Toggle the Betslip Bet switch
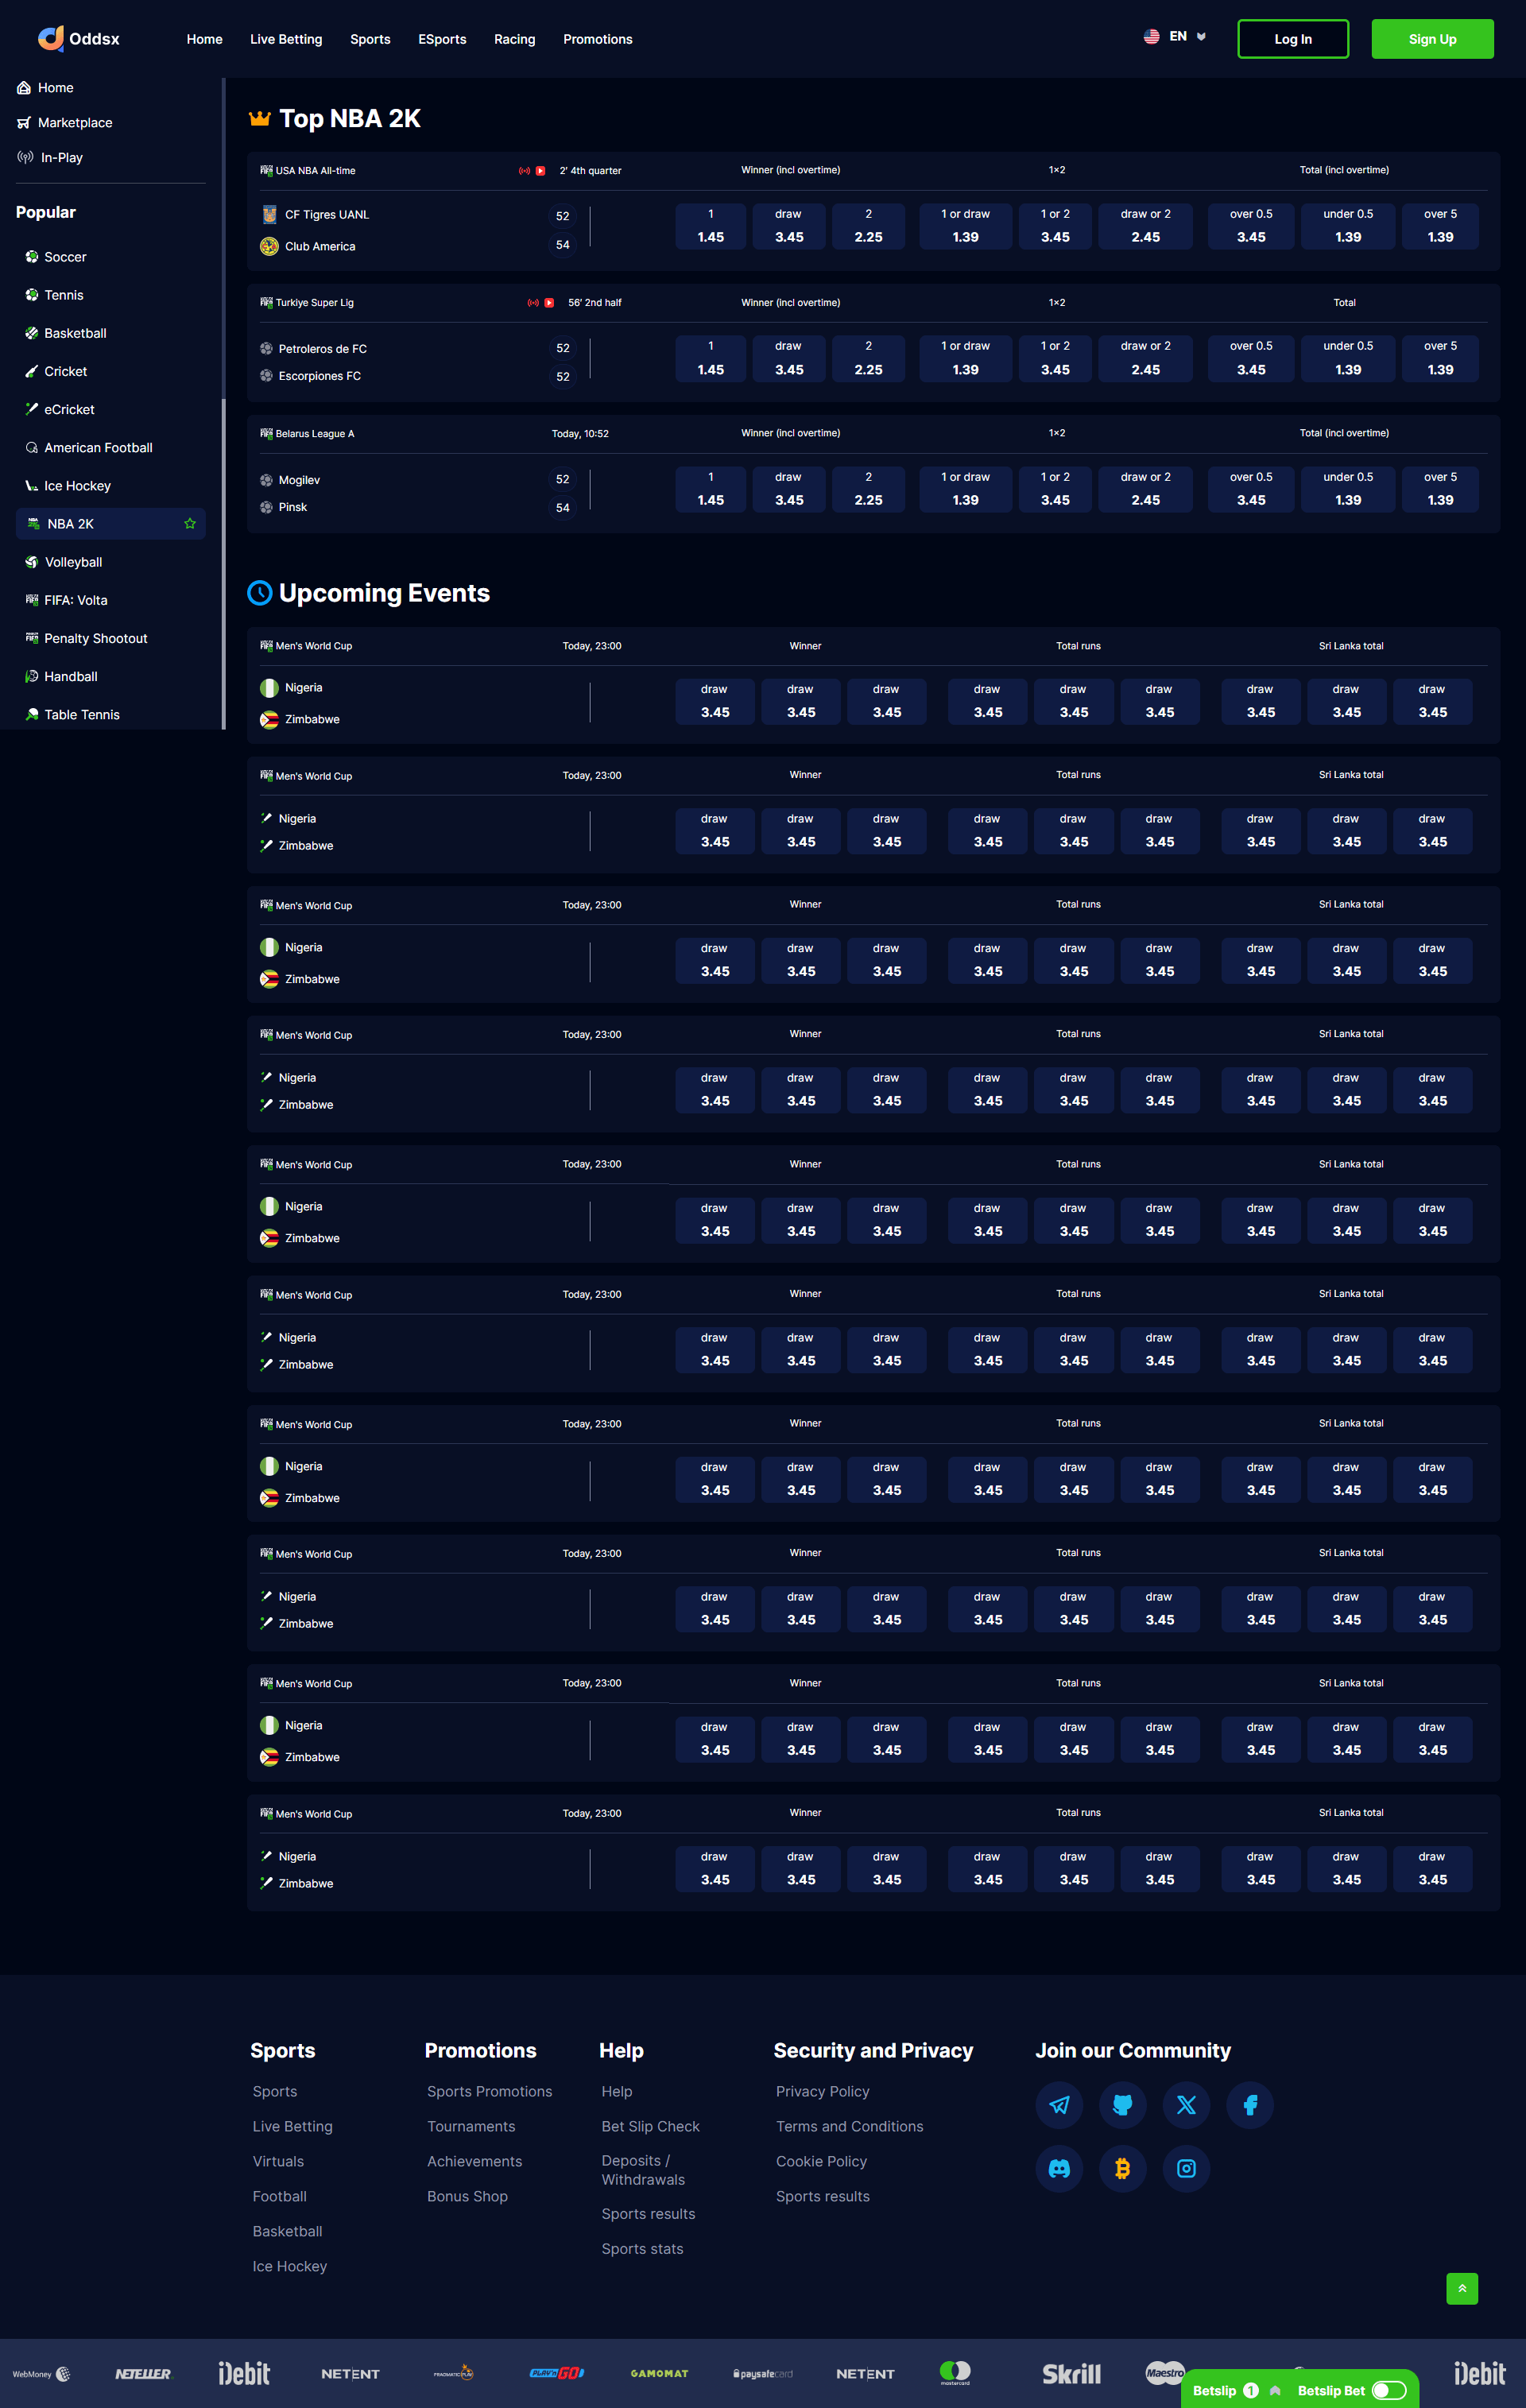 [1388, 2390]
